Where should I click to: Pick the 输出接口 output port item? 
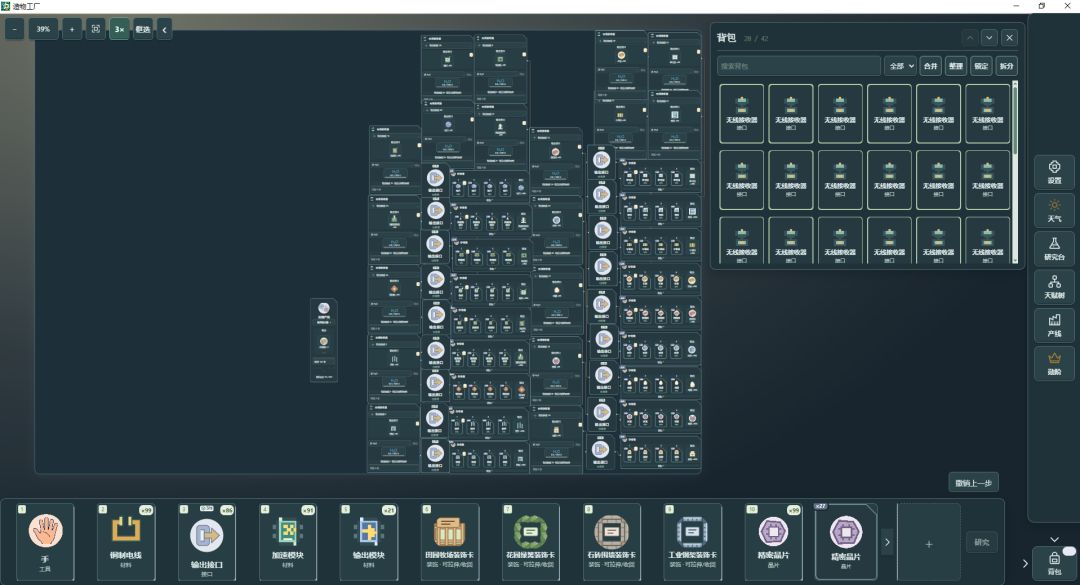point(207,542)
